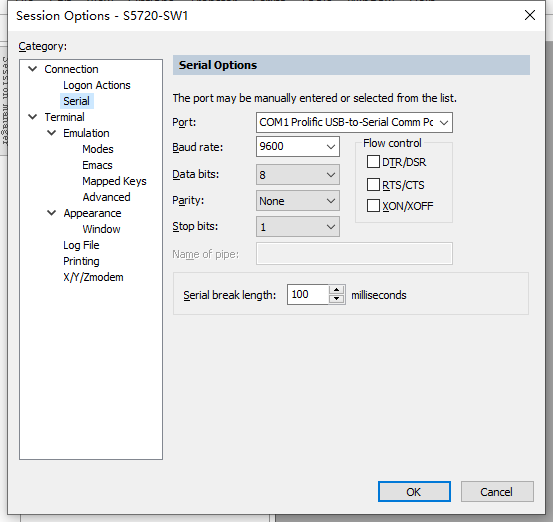Click the Cancel button
This screenshot has height=522, width=553.
point(497,491)
